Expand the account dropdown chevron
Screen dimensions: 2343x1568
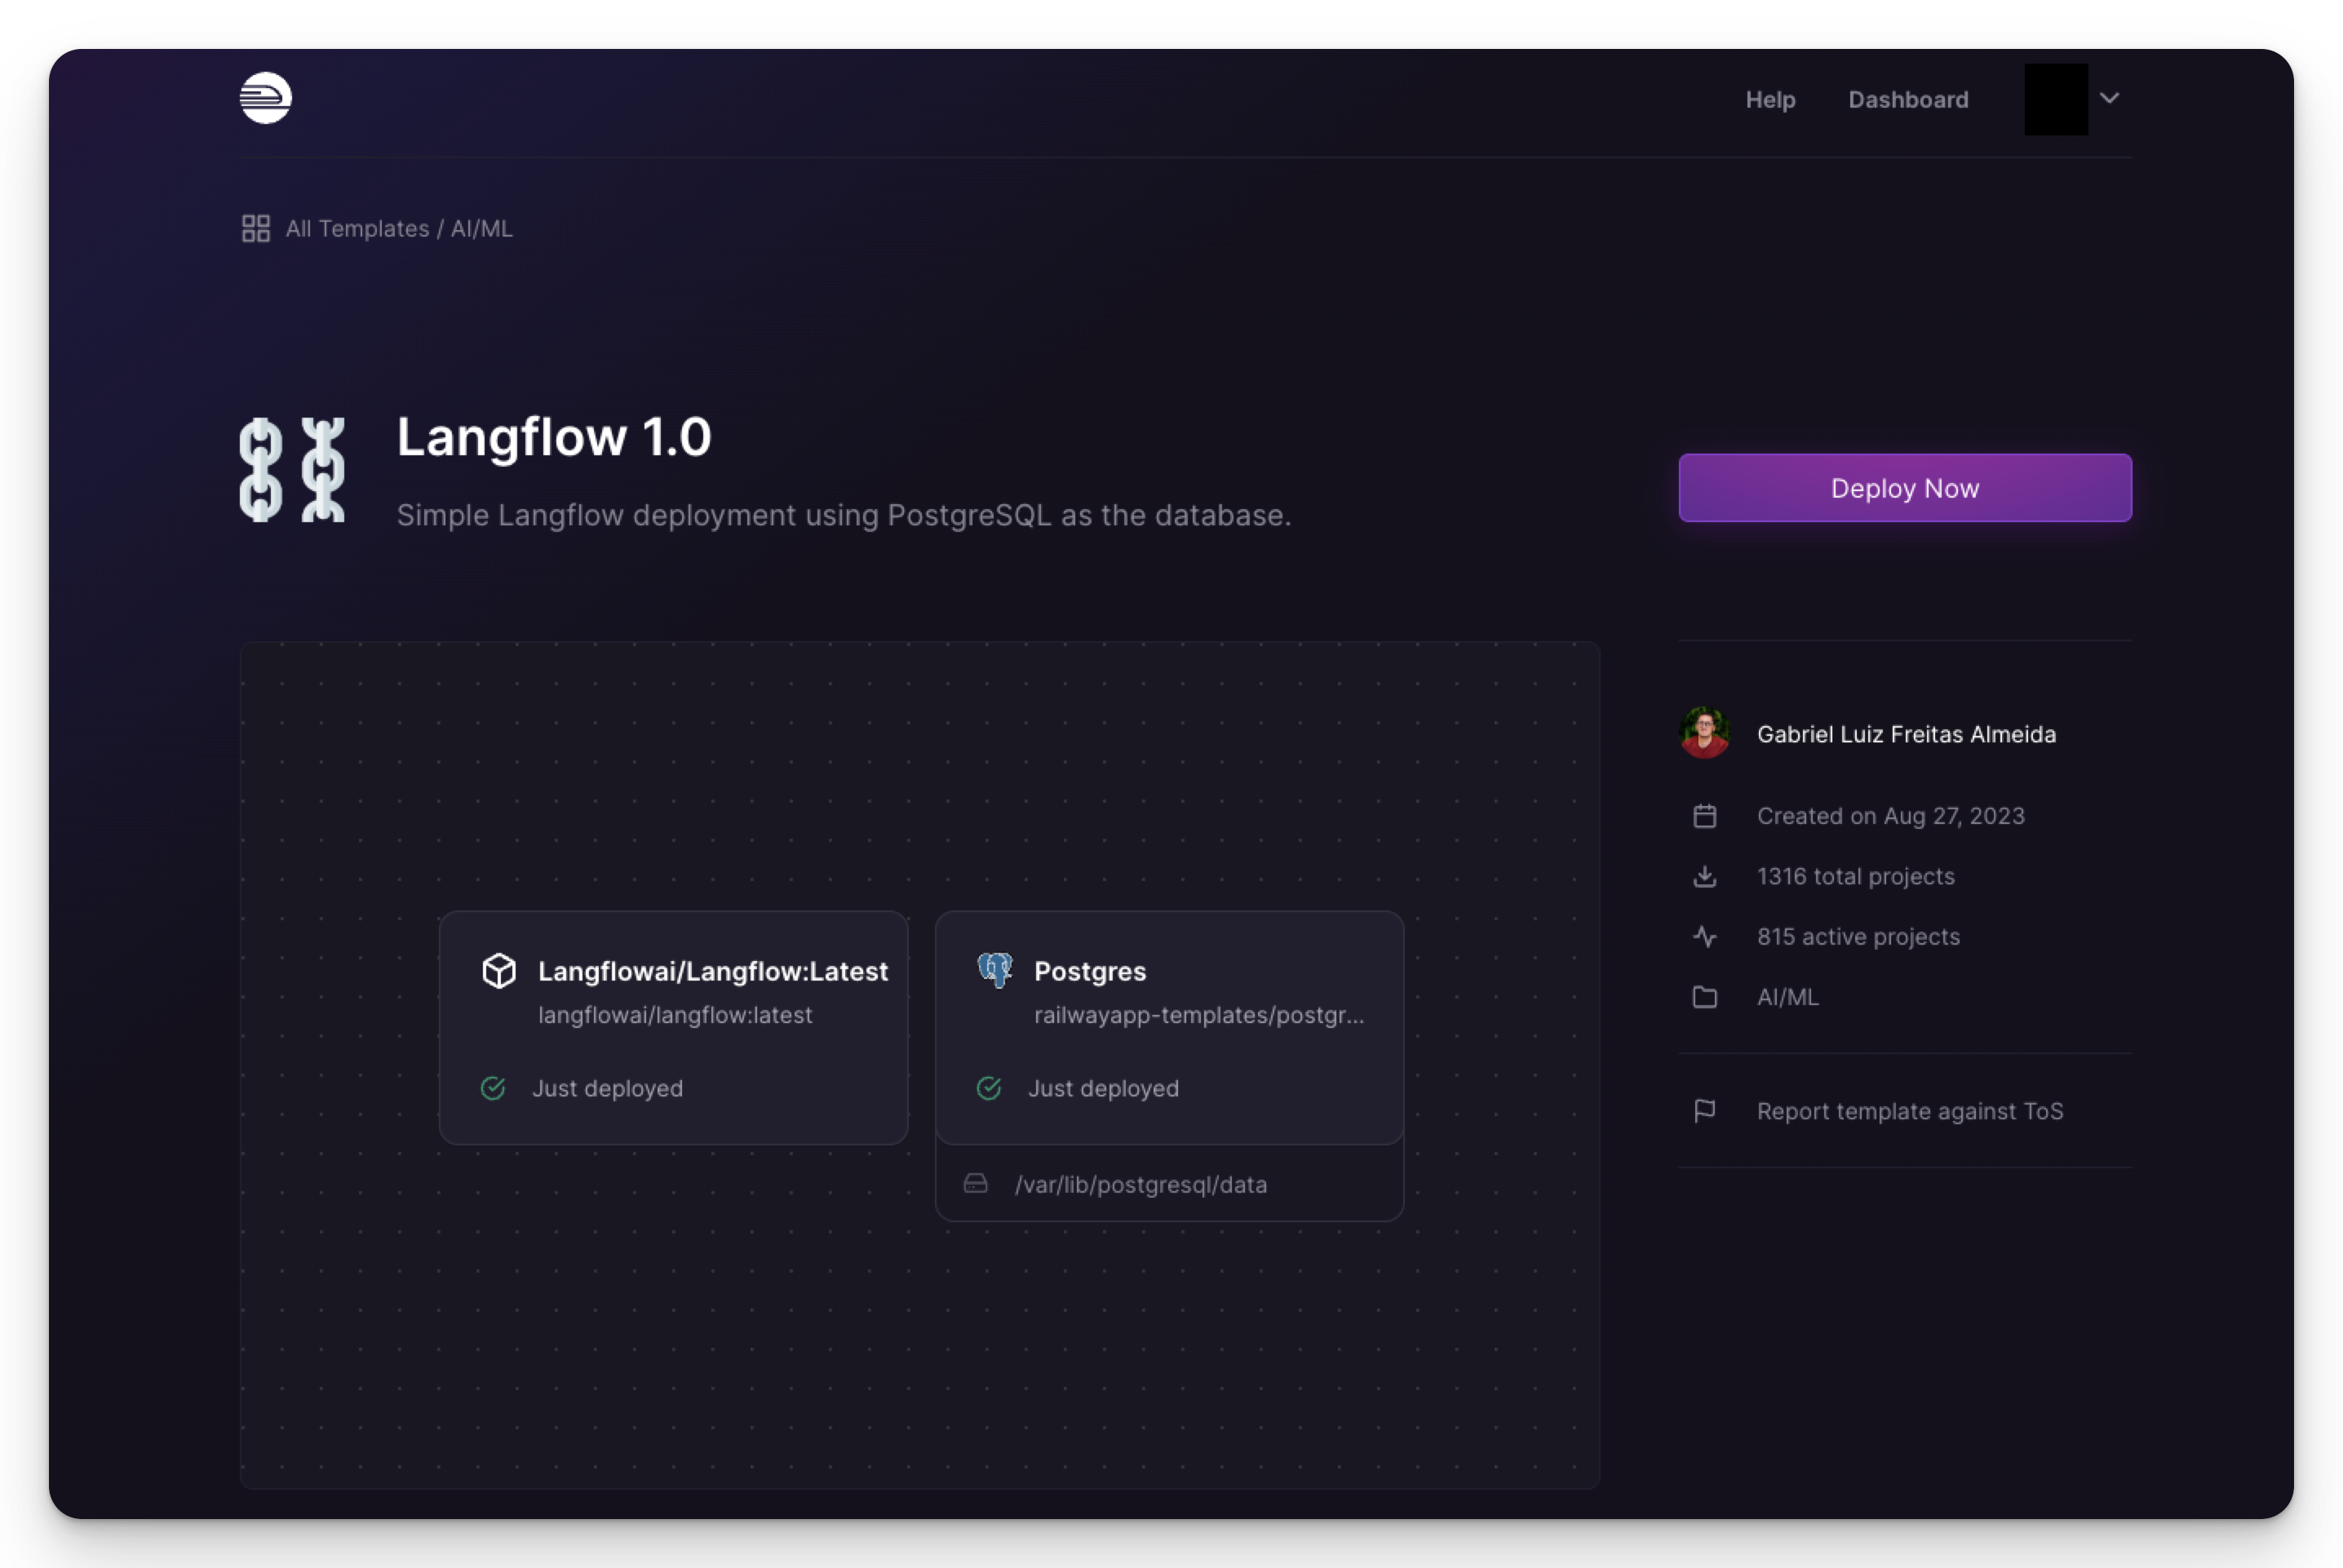(x=2110, y=98)
